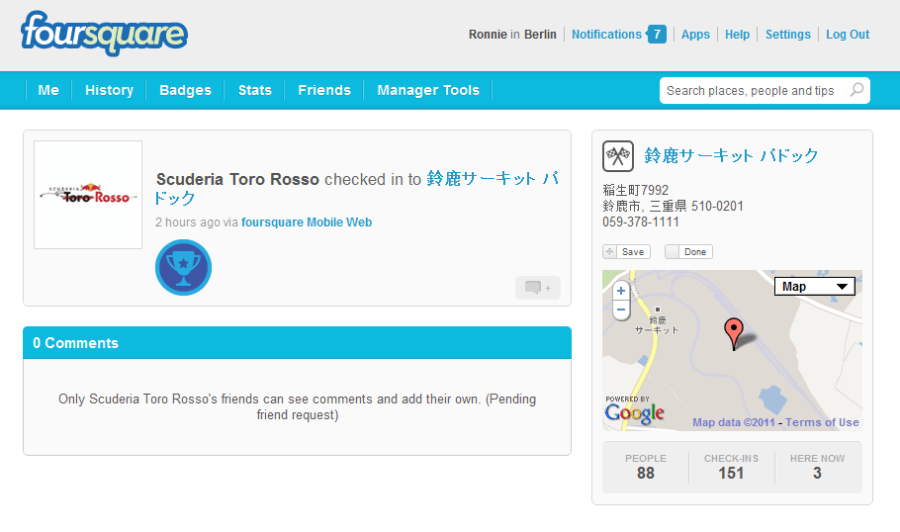Screen dimensions: 900x532
Task: Click the foursquare Mobile Web link
Action: point(307,222)
